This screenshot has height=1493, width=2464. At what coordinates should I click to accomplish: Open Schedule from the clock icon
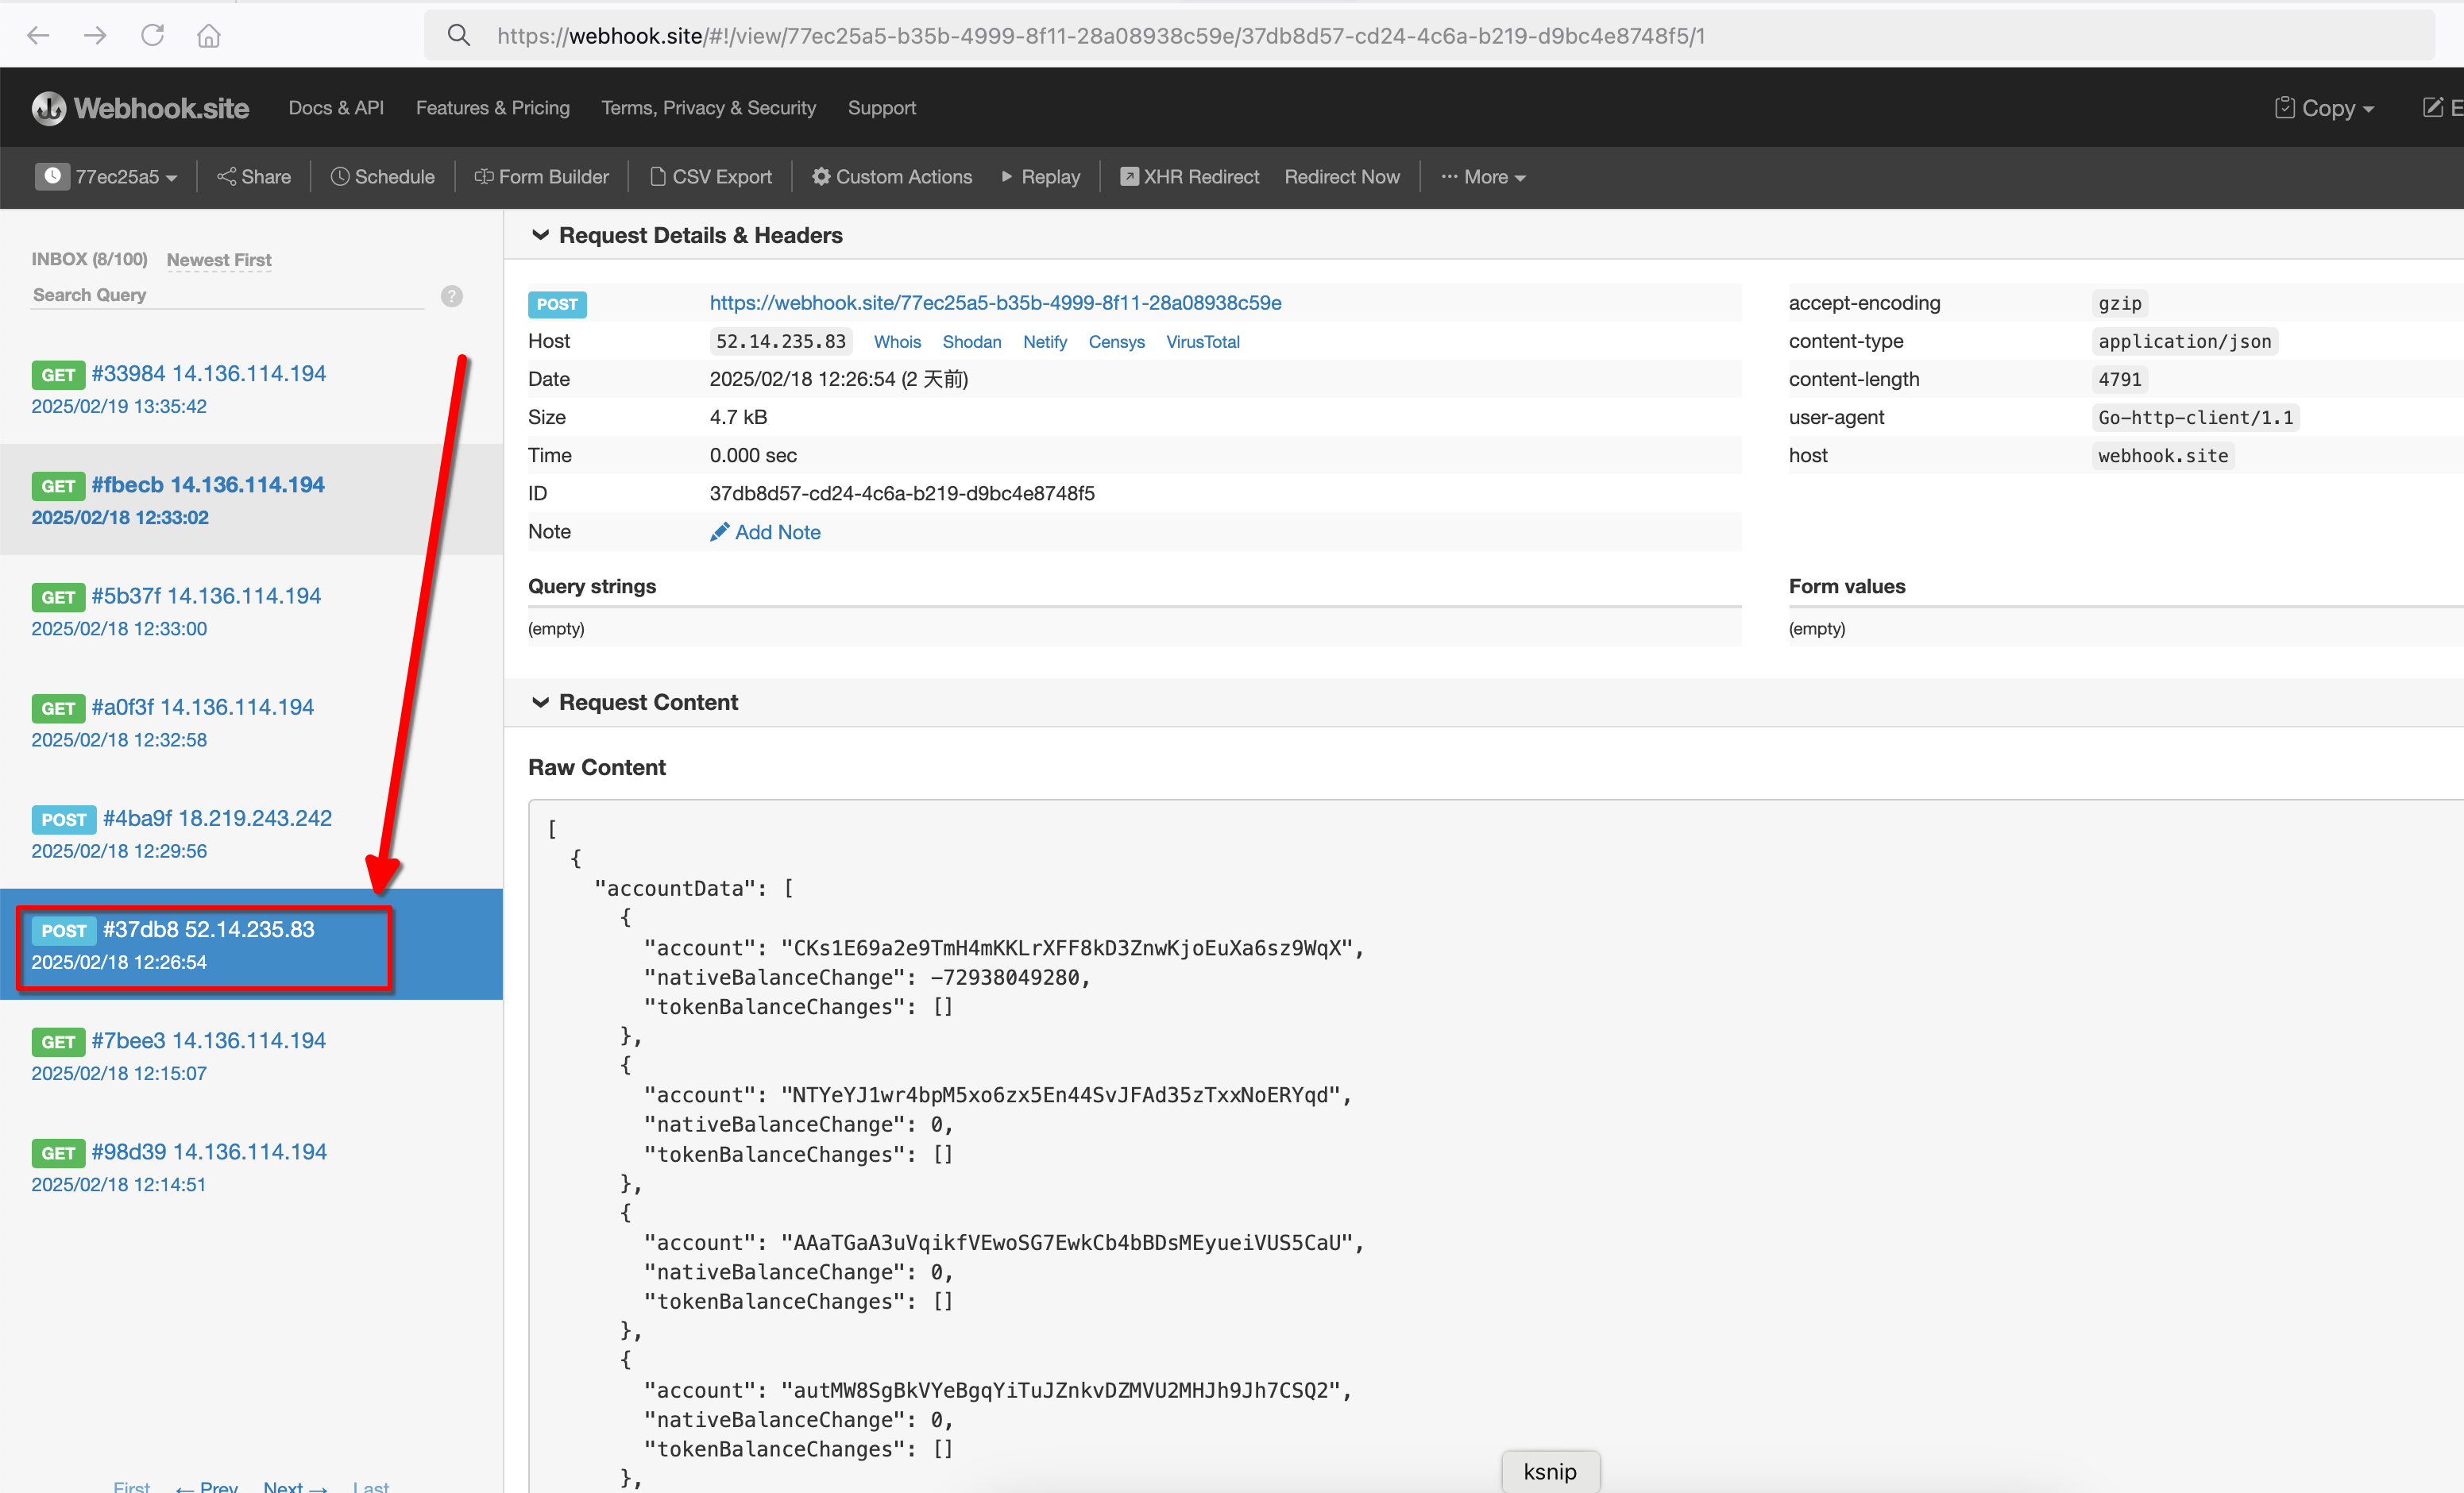click(340, 177)
